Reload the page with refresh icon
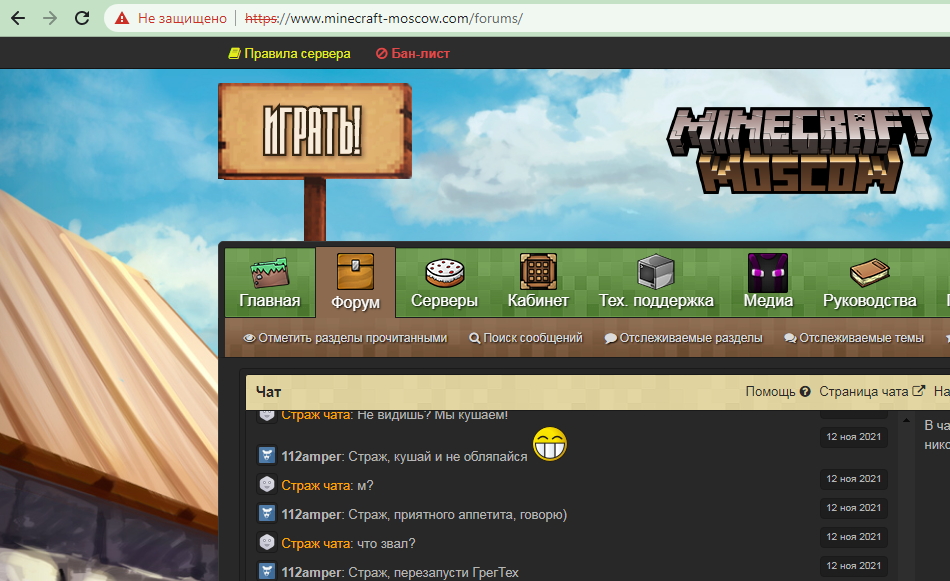This screenshot has height=581, width=950. coord(82,18)
